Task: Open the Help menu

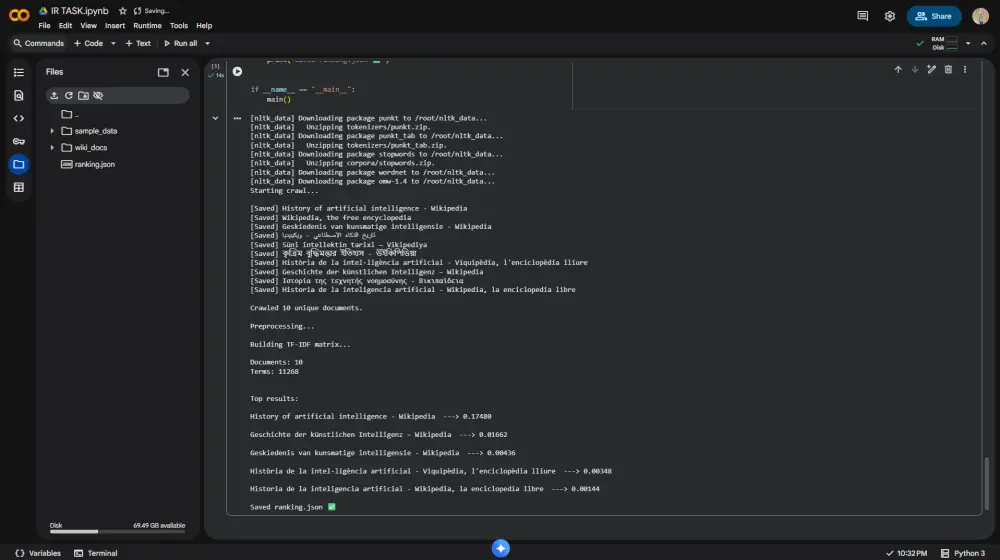Action: [204, 26]
